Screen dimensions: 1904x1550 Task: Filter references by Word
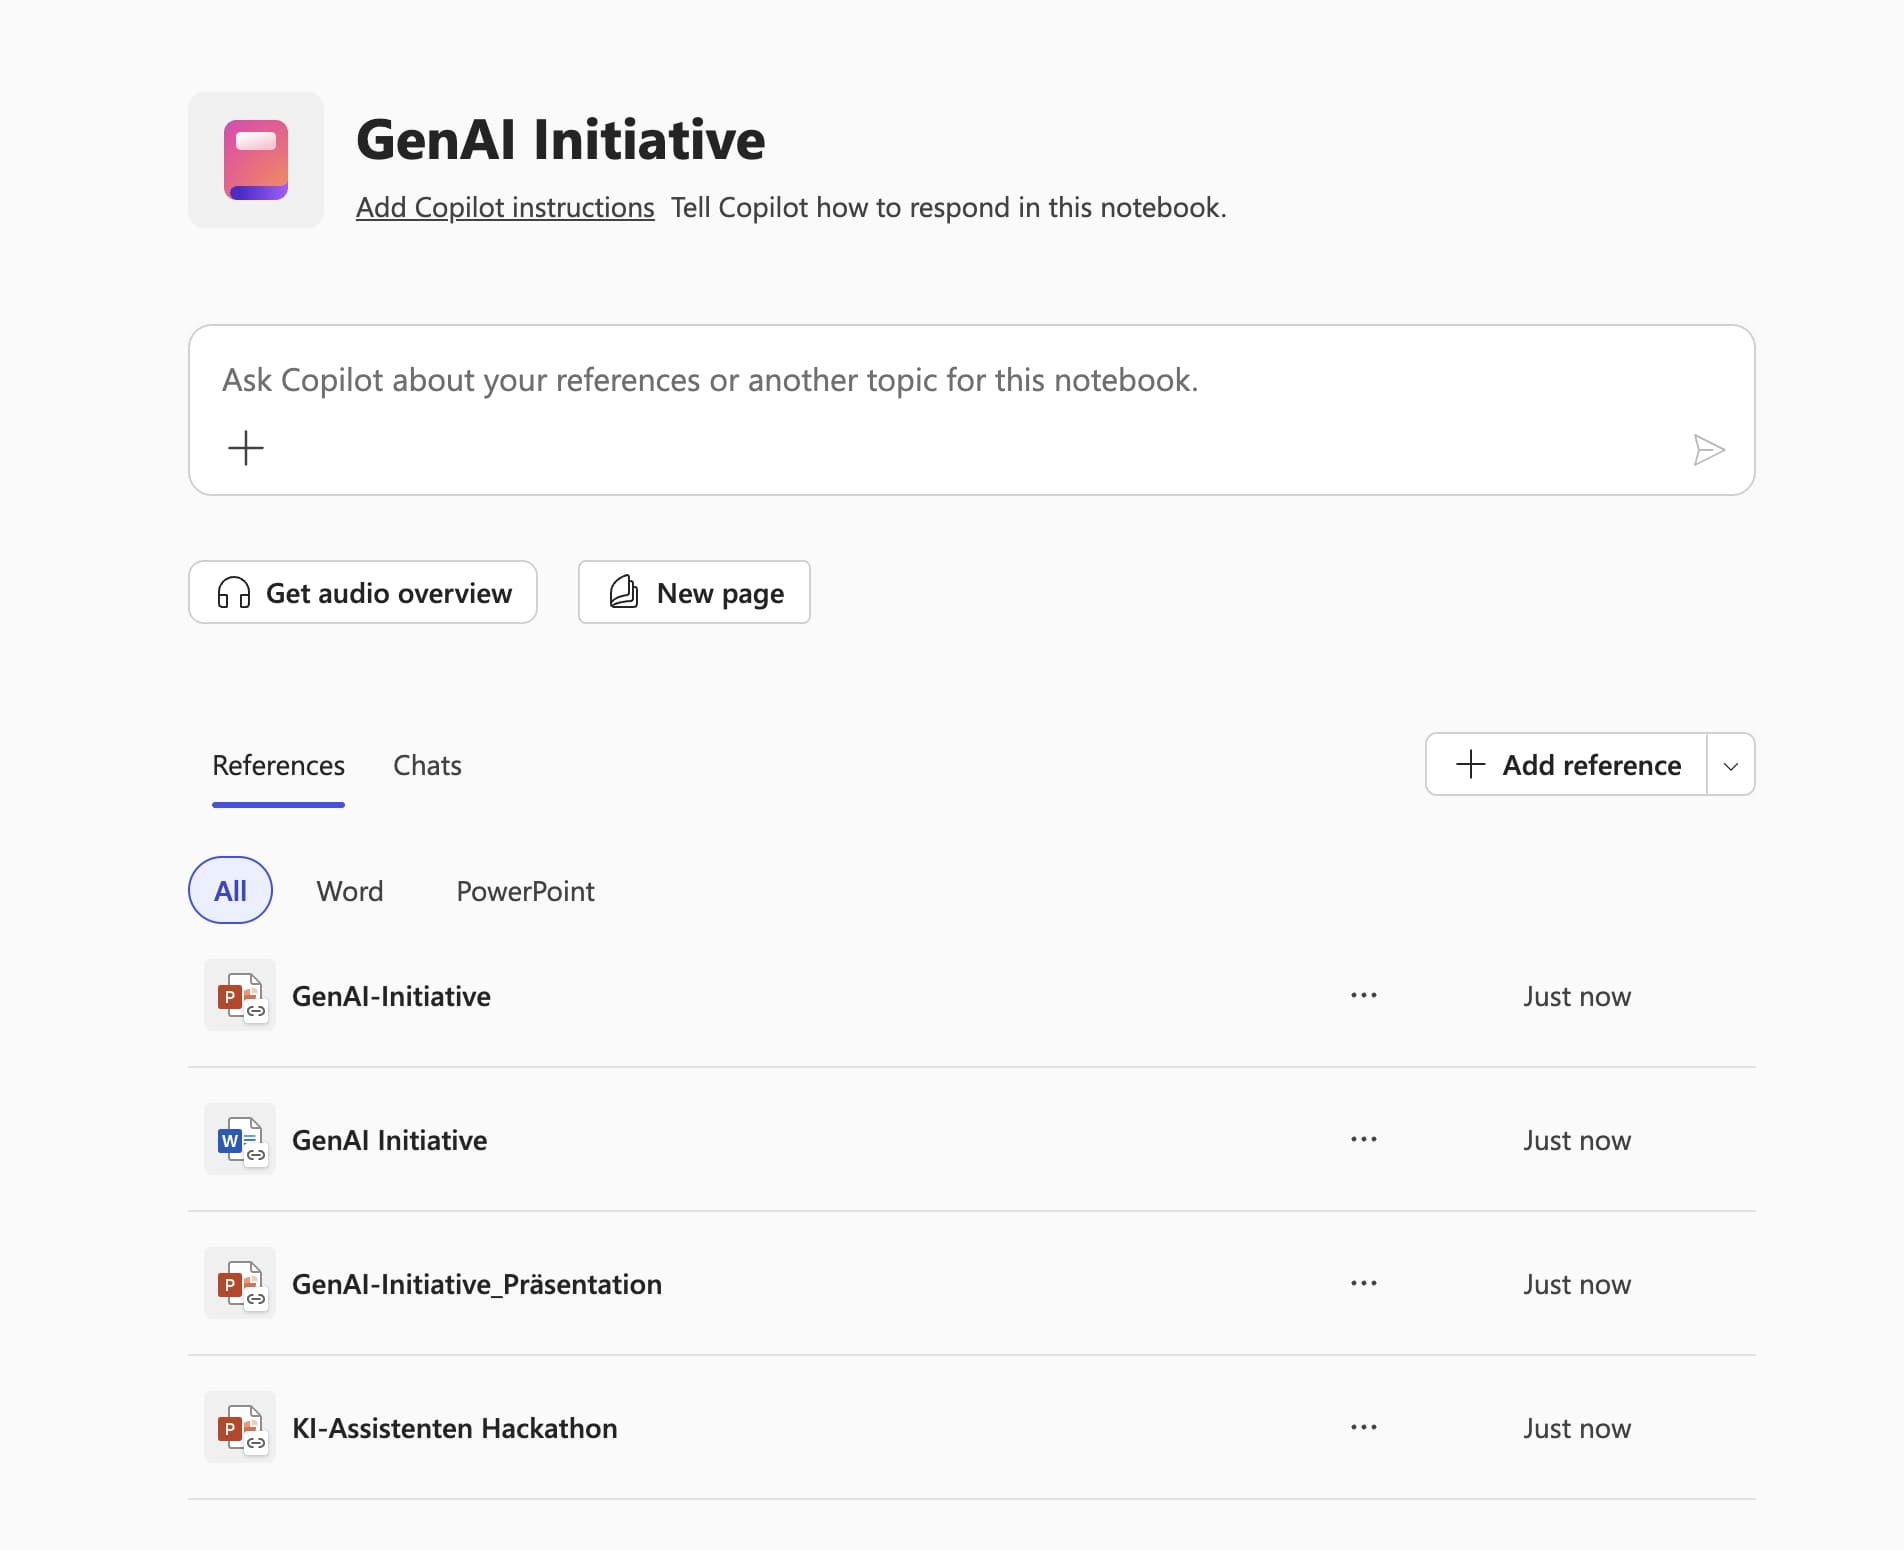click(350, 891)
